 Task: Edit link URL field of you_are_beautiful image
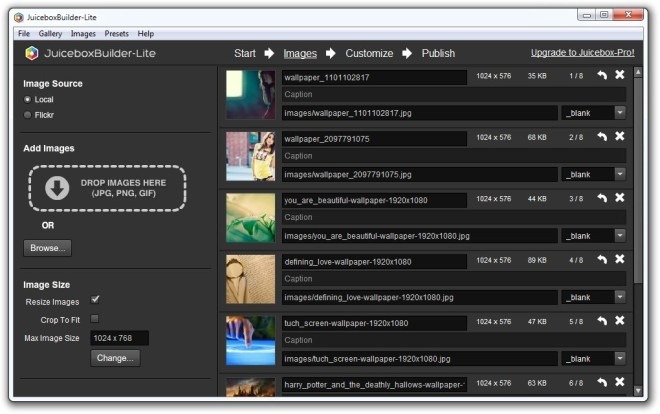click(420, 236)
